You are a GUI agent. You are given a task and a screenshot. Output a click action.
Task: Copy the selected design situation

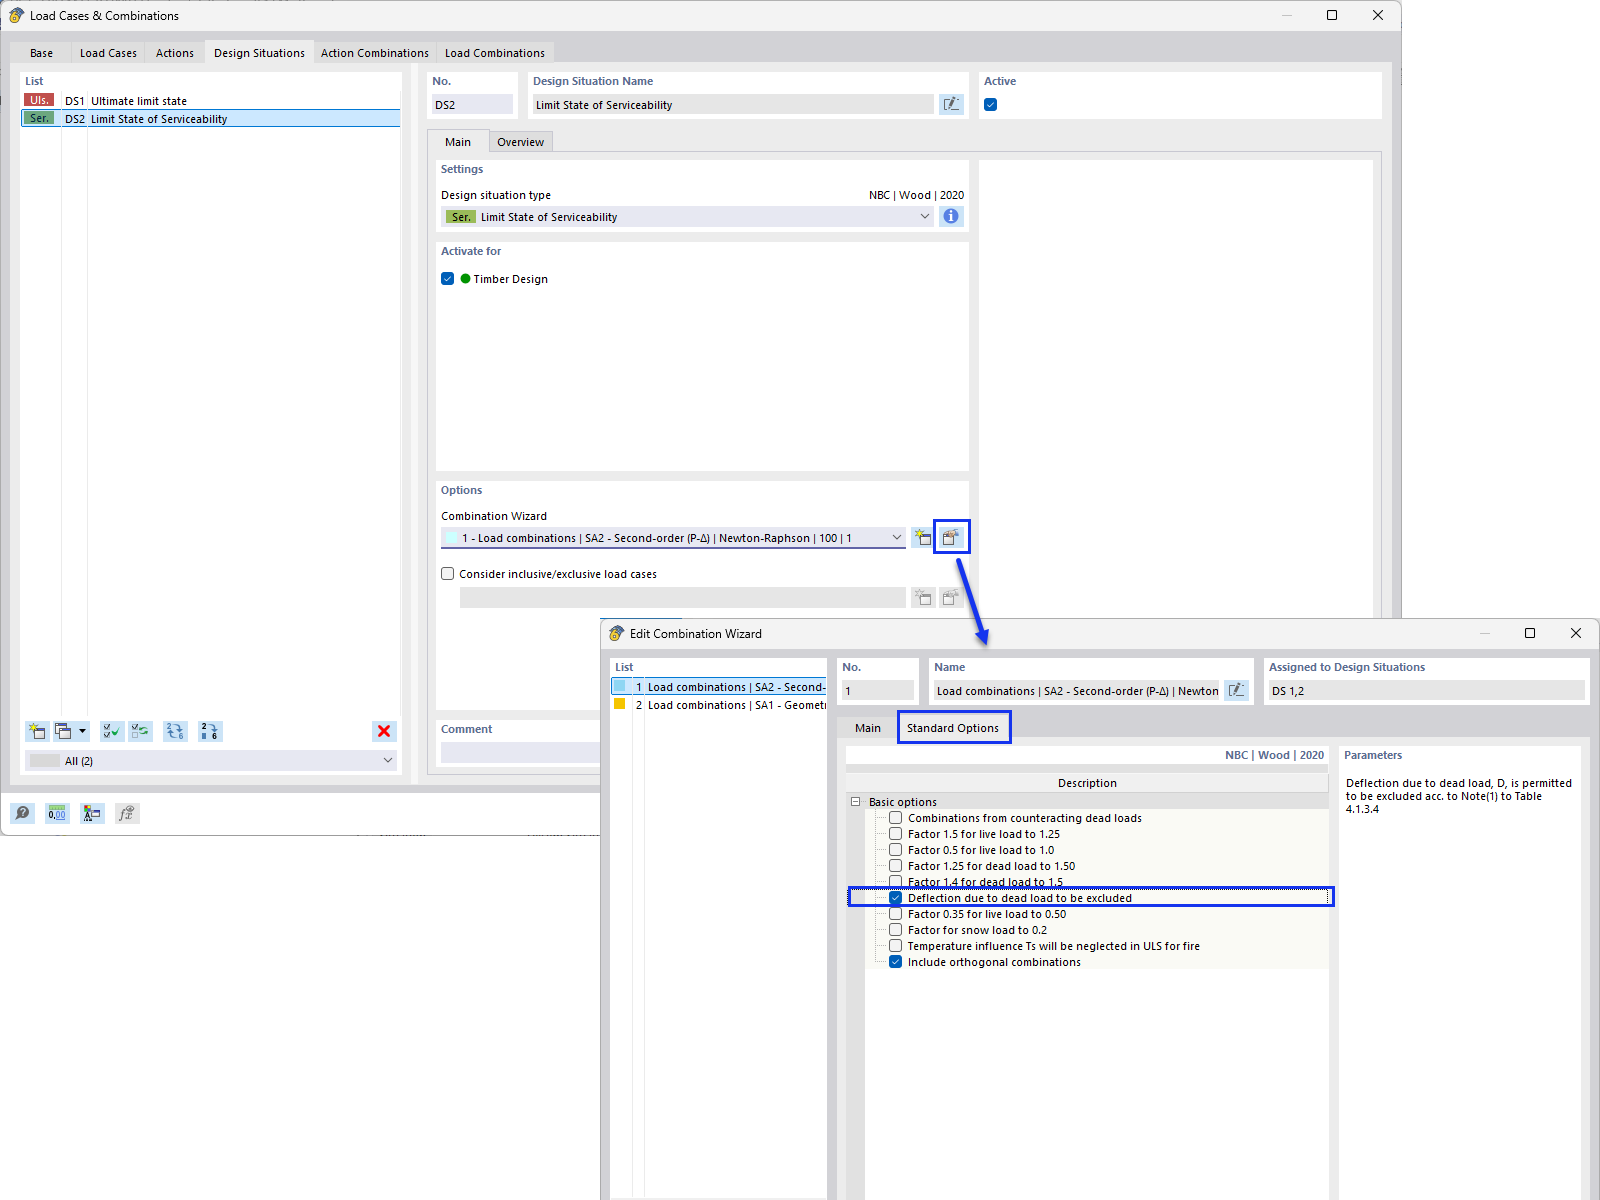coord(63,731)
